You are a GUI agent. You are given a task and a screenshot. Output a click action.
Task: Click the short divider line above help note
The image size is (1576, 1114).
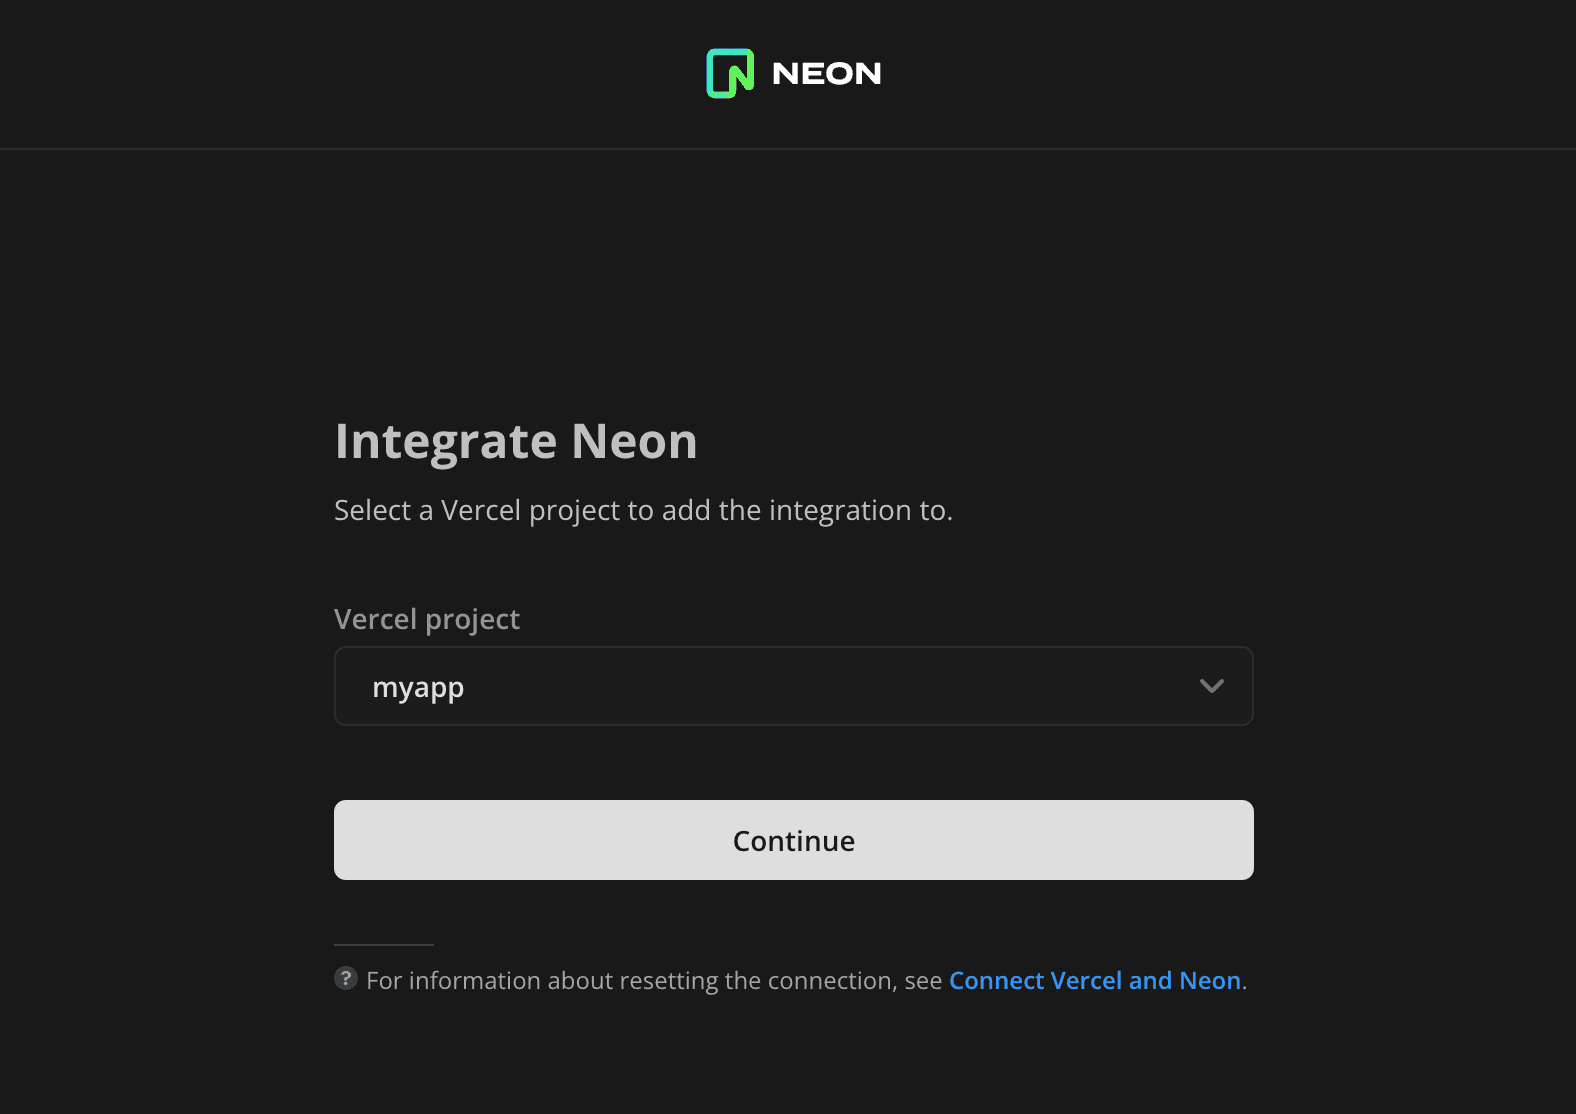coord(384,944)
